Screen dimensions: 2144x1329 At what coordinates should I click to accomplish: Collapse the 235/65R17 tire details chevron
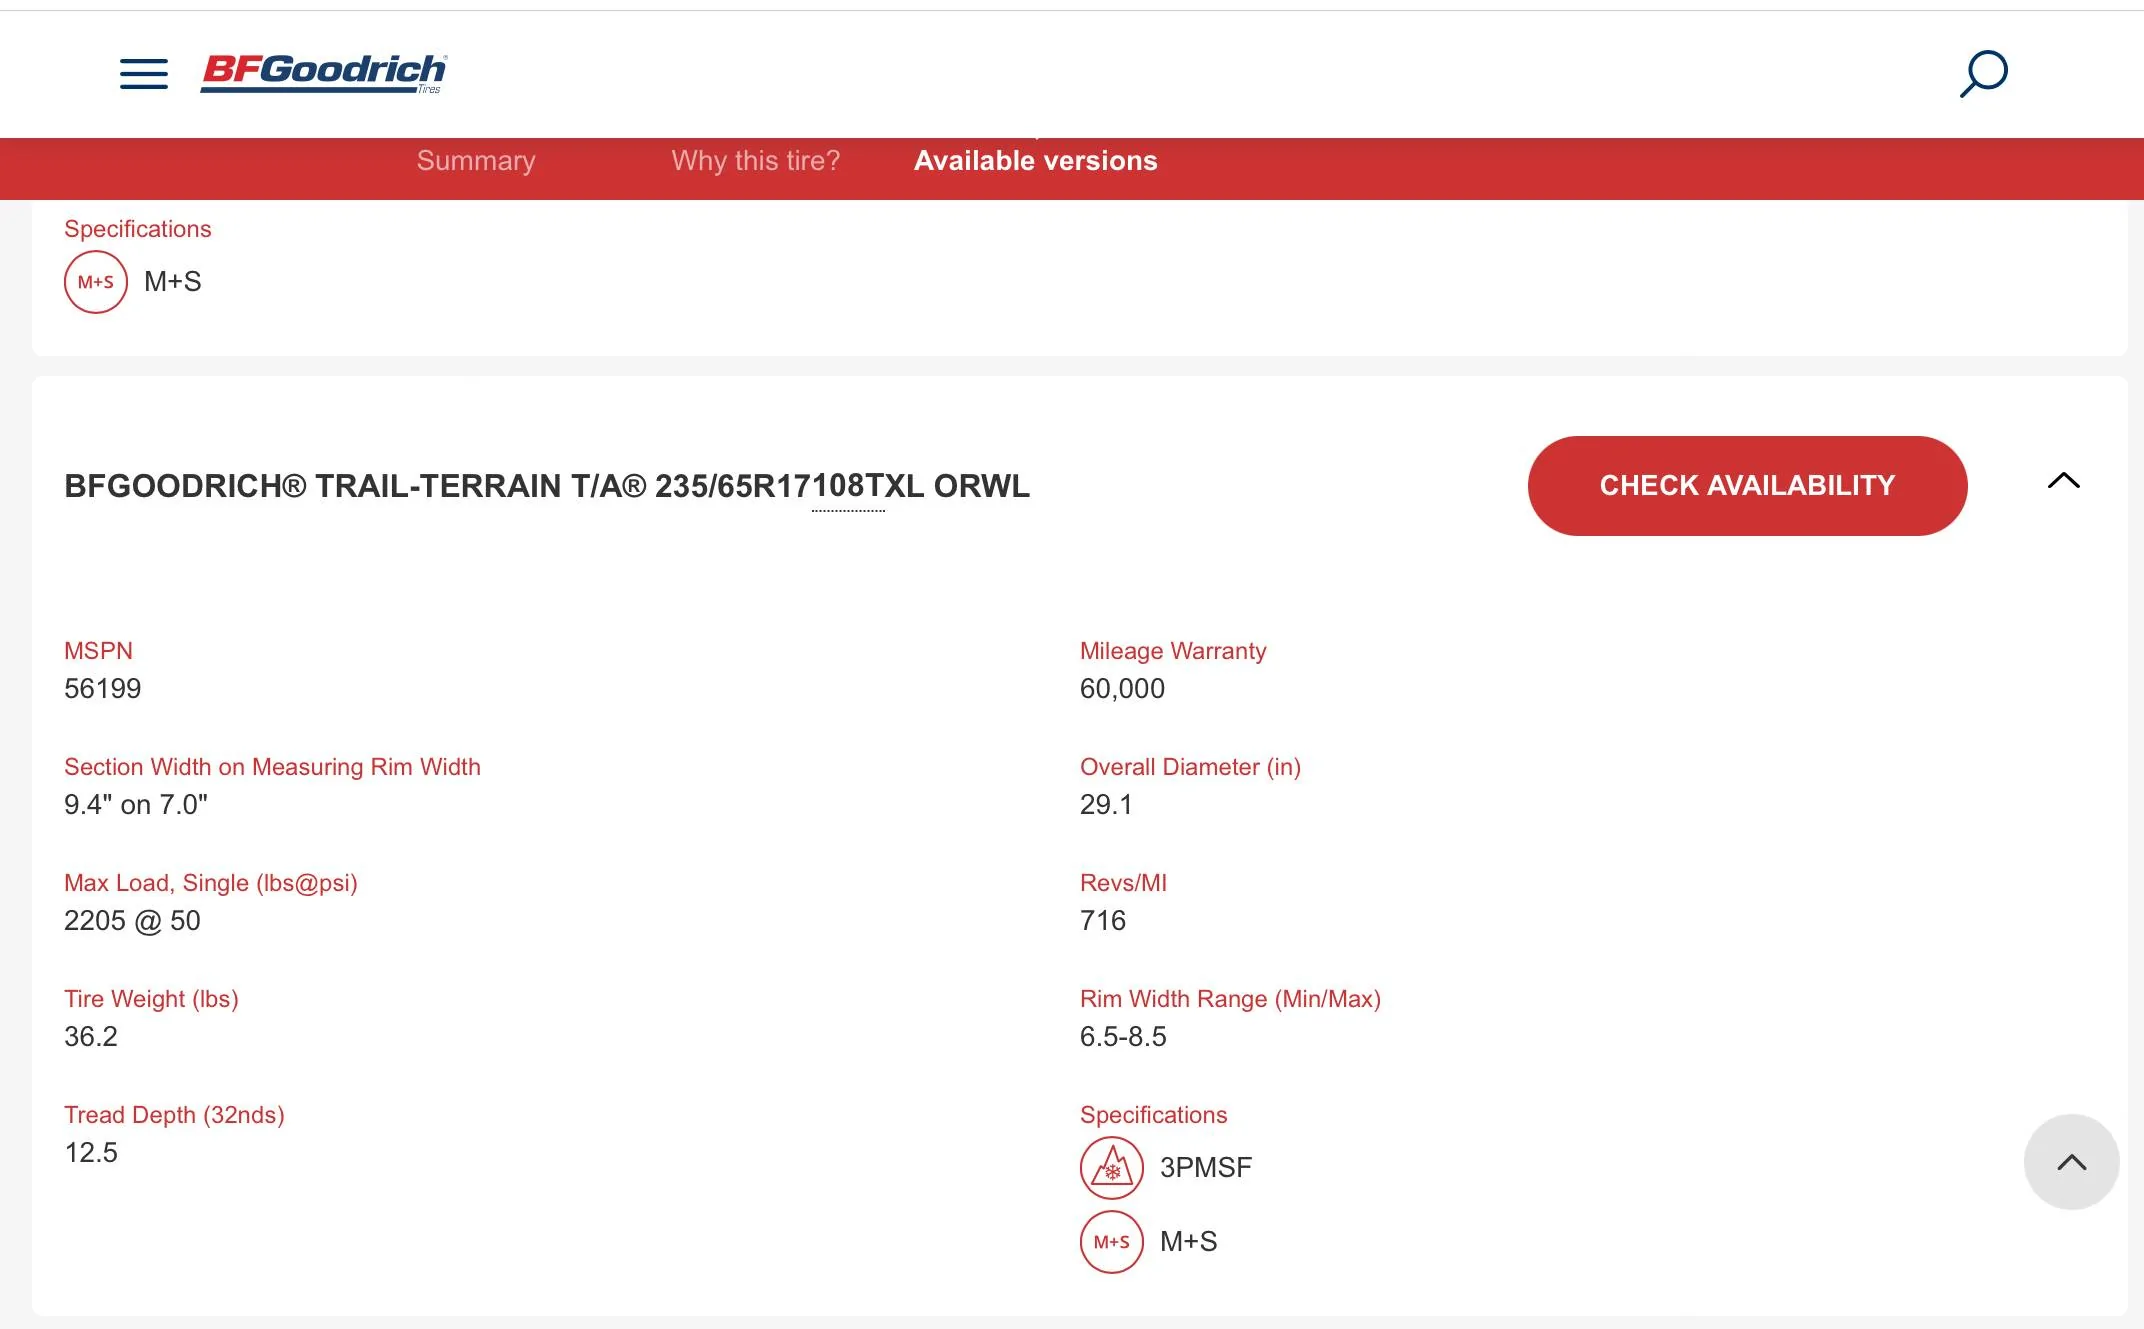2063,482
